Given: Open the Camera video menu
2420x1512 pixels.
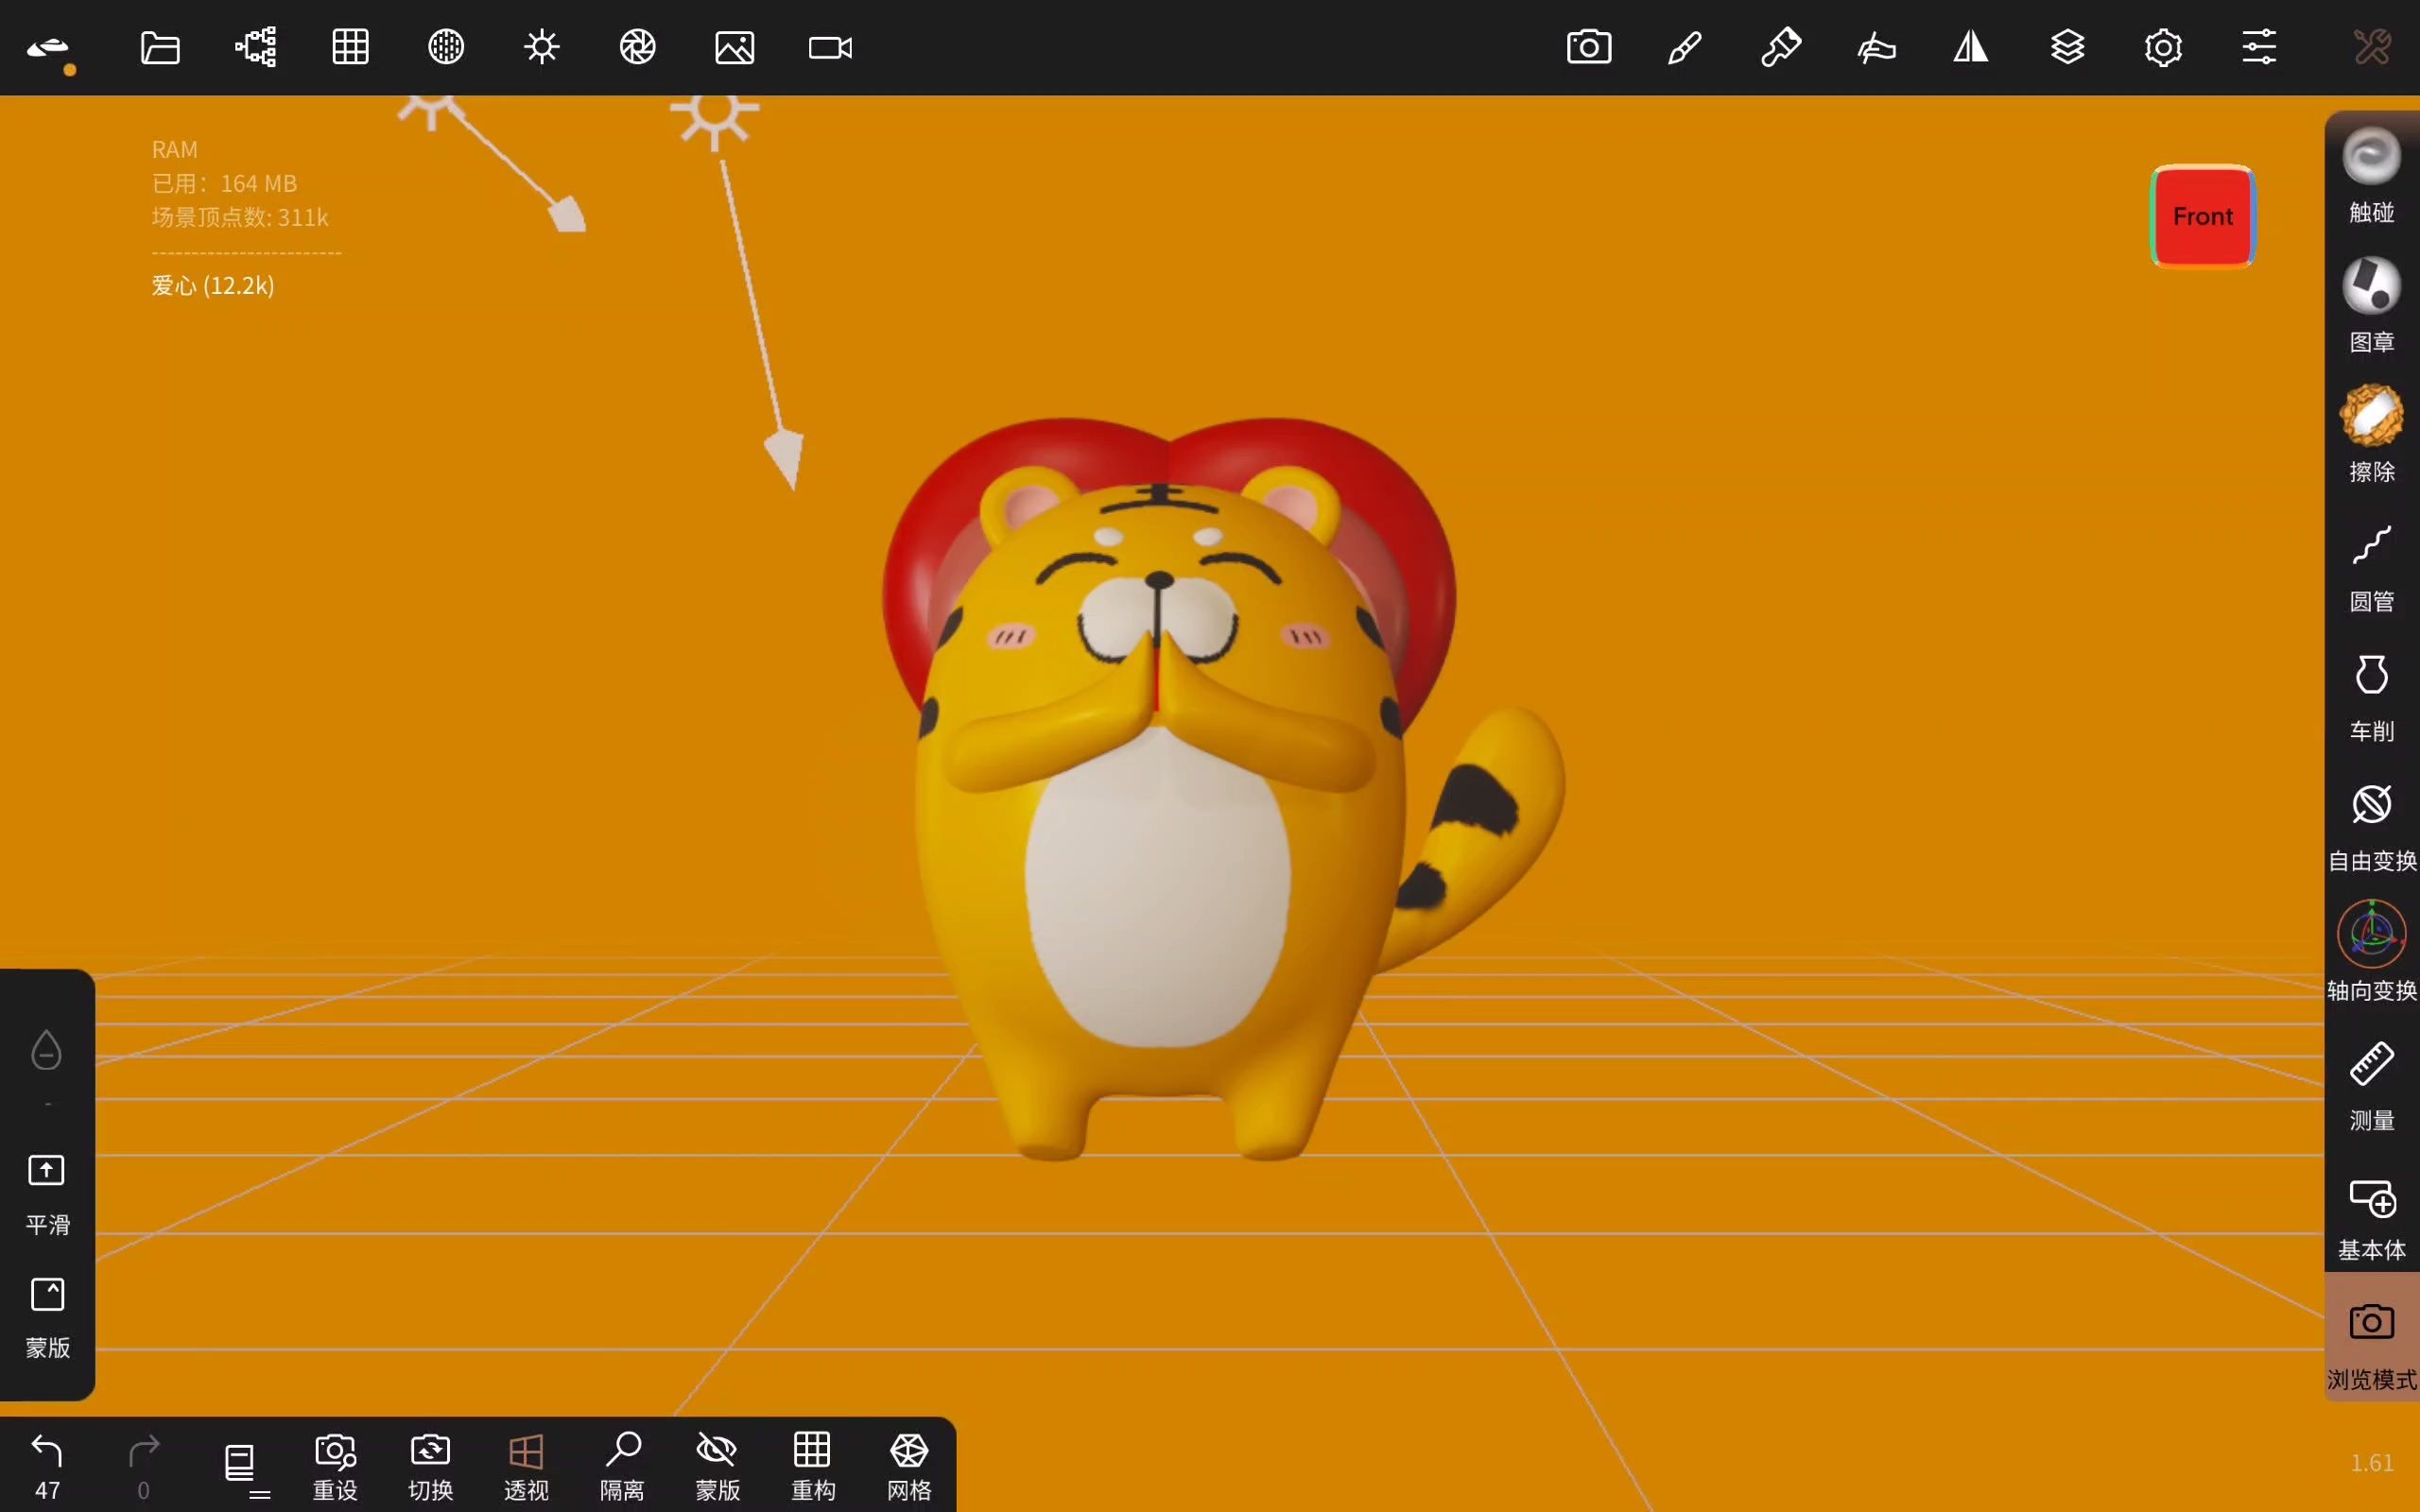Looking at the screenshot, I should (830, 47).
